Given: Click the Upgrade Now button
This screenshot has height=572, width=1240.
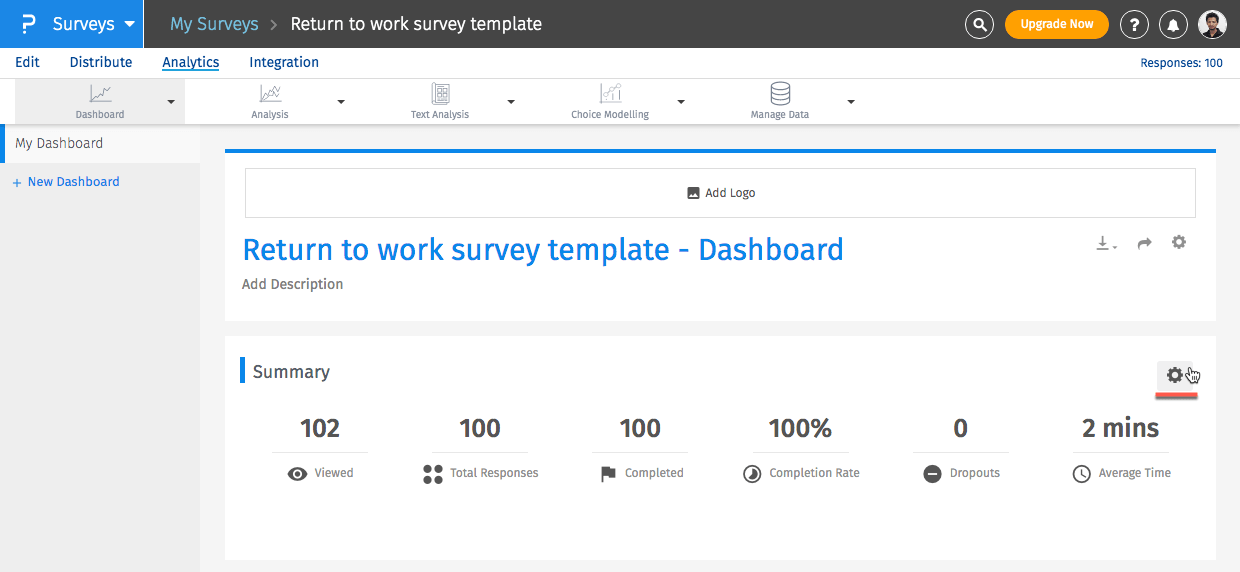Looking at the screenshot, I should coord(1056,24).
